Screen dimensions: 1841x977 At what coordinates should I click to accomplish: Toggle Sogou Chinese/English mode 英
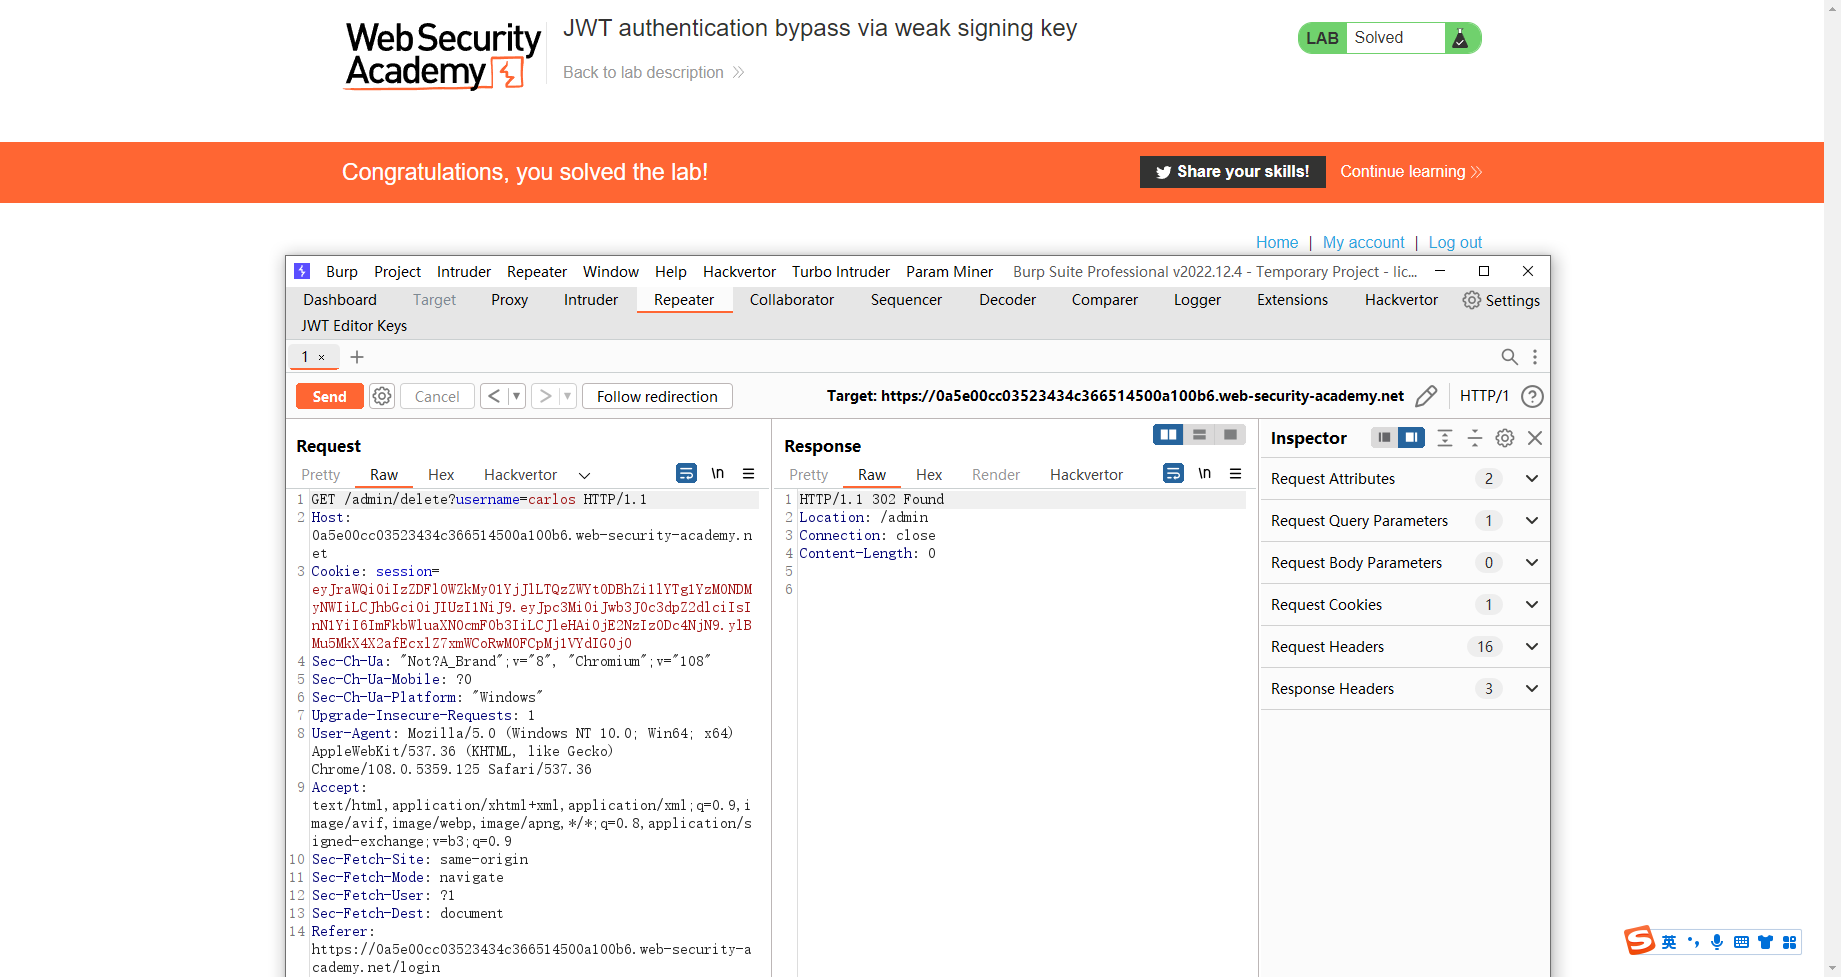(x=1669, y=942)
